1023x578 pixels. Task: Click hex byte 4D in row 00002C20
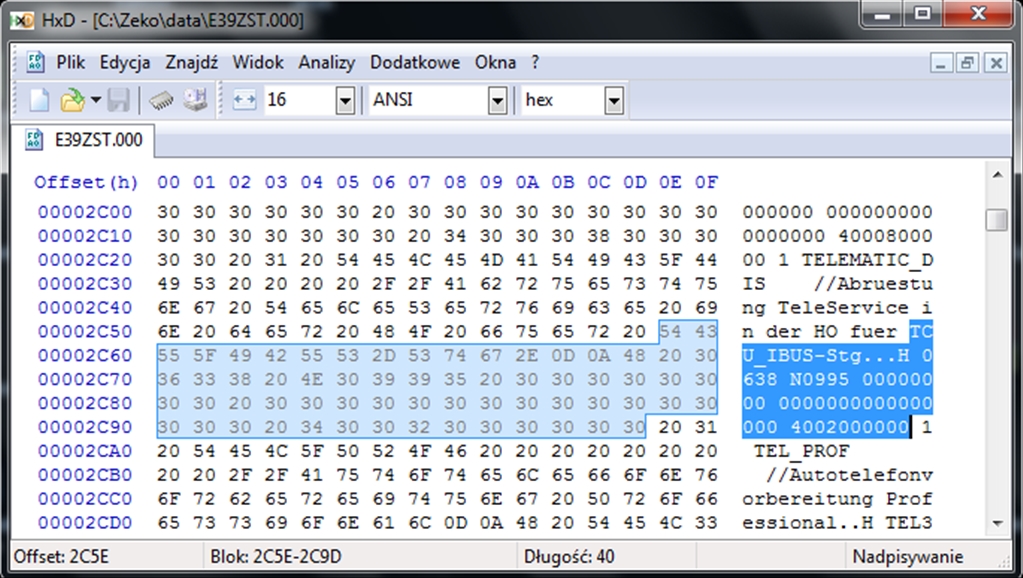click(x=491, y=260)
